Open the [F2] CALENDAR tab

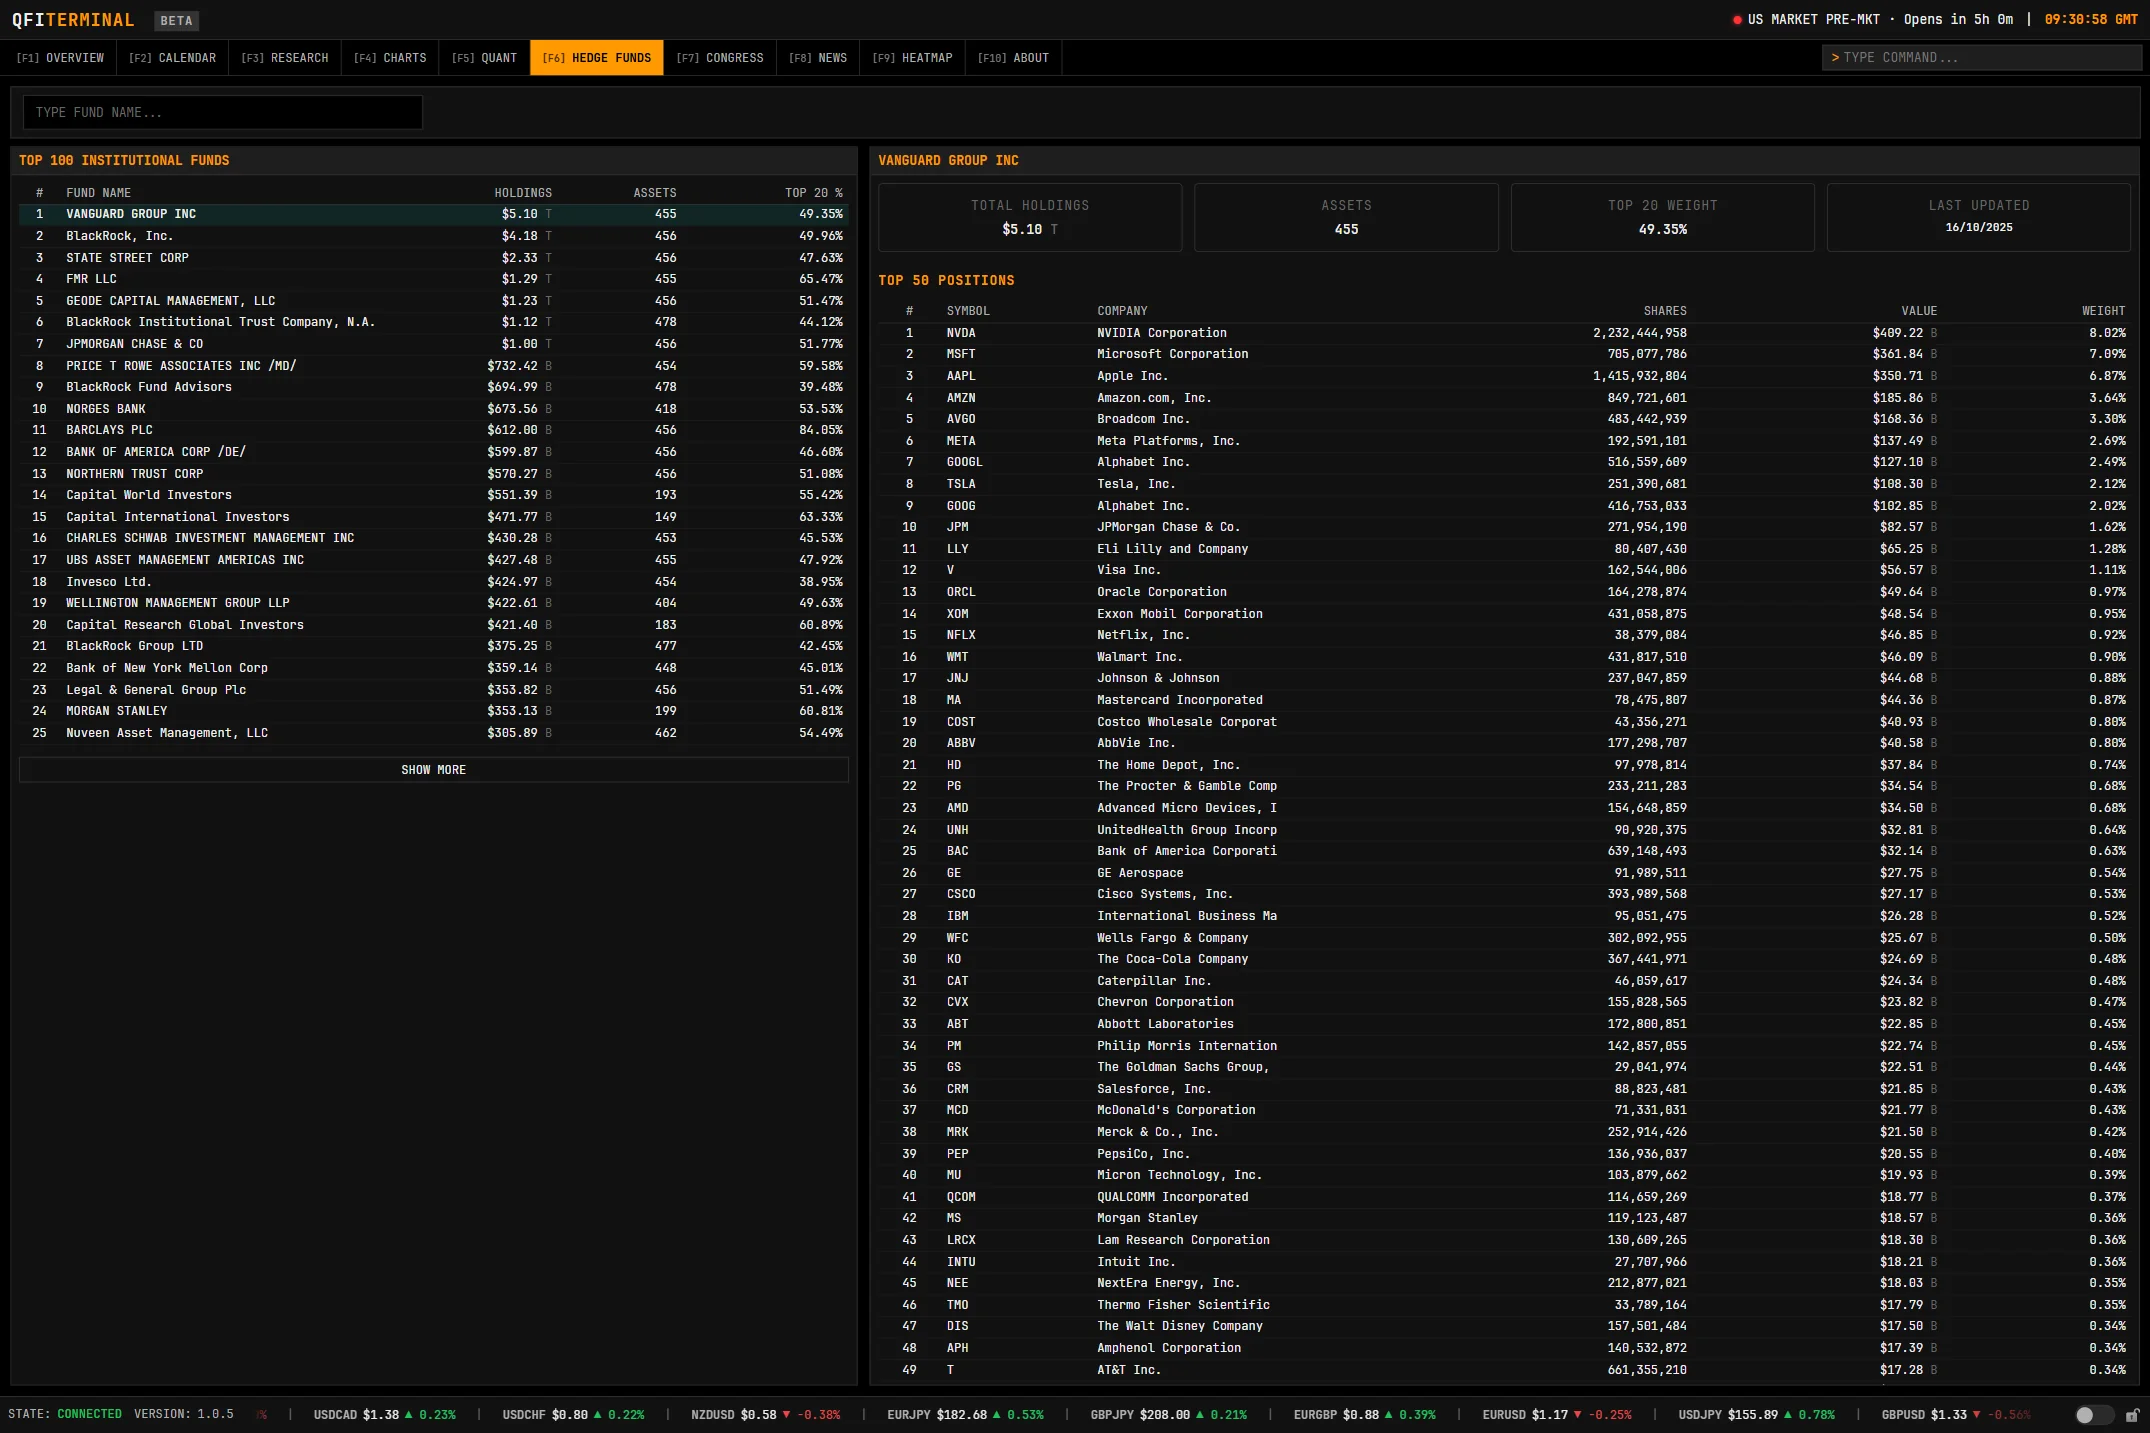click(171, 57)
